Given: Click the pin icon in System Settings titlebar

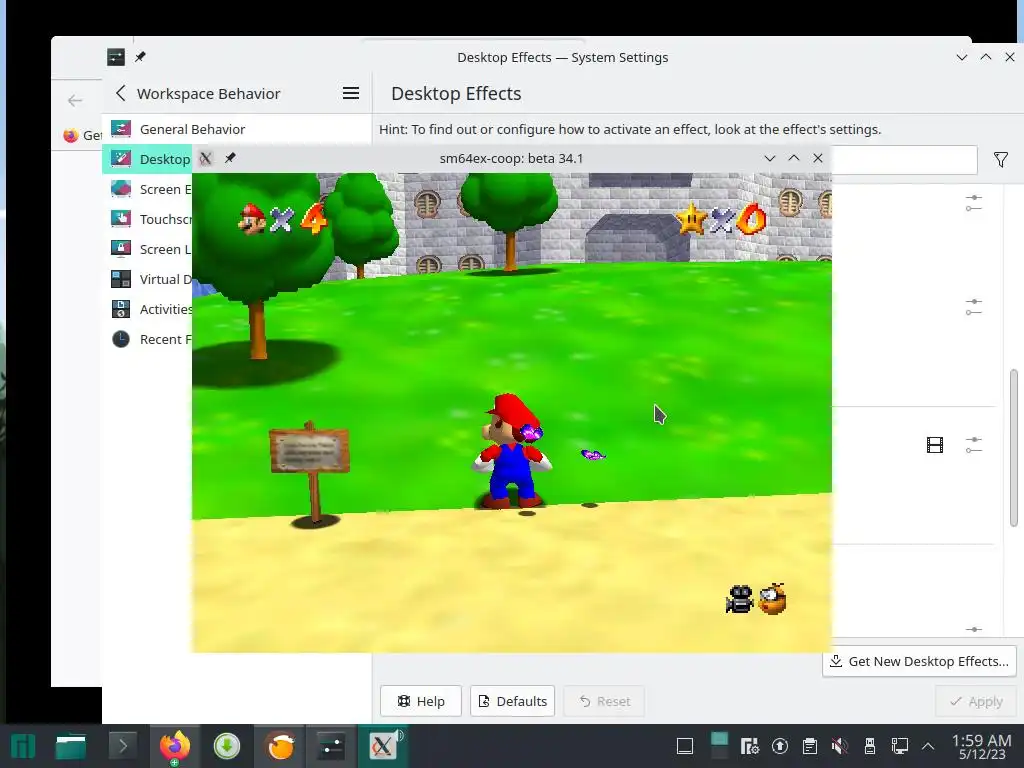Looking at the screenshot, I should point(140,57).
